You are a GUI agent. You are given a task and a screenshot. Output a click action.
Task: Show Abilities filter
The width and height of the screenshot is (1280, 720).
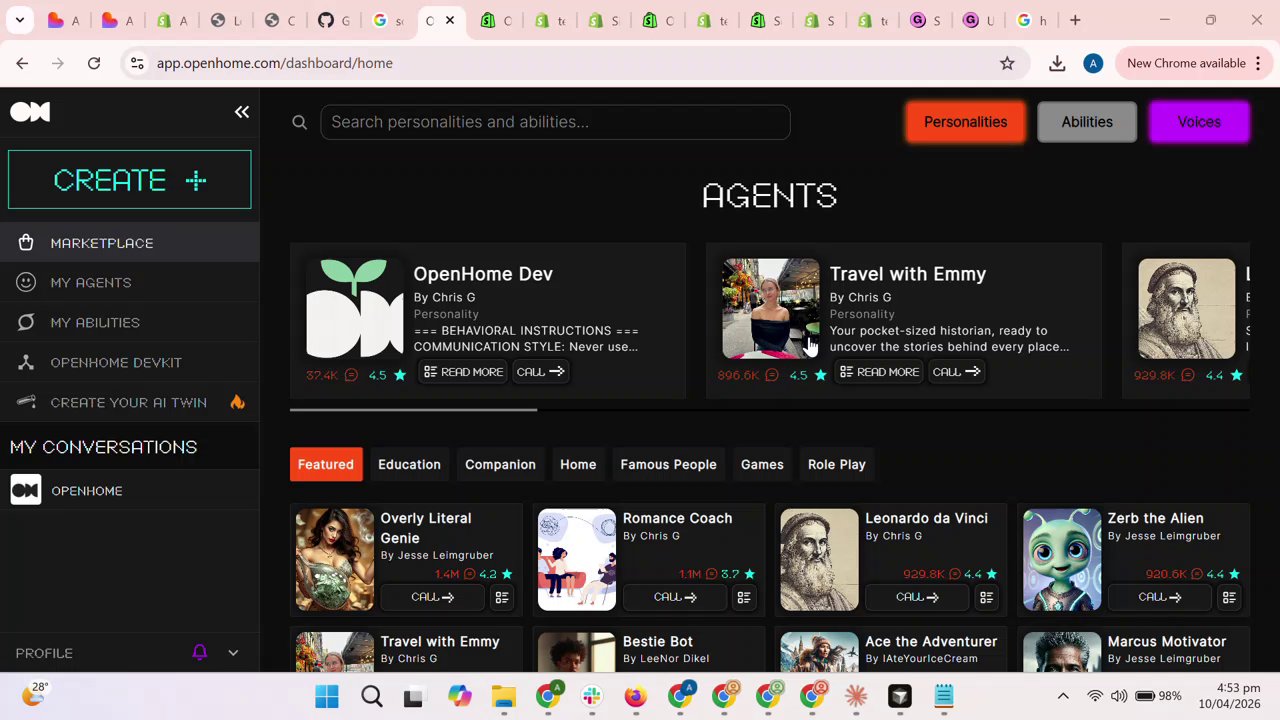pos(1087,122)
